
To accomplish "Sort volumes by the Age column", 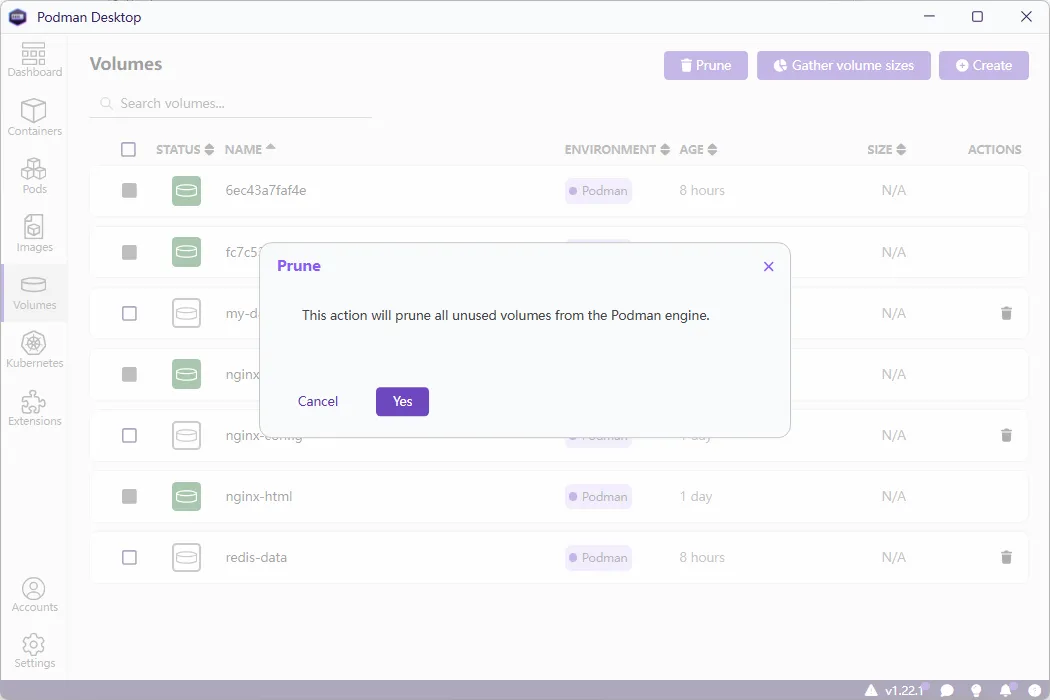I will tap(697, 149).
